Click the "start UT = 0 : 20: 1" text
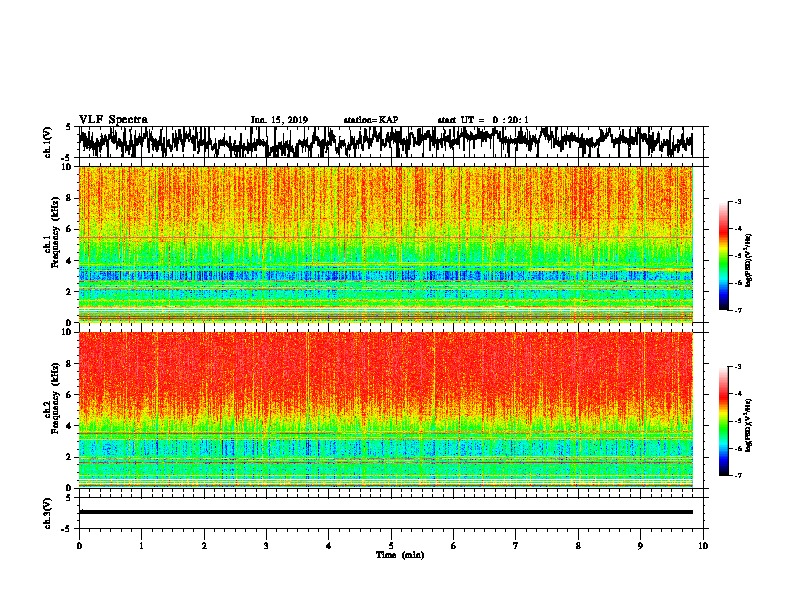 (x=483, y=120)
